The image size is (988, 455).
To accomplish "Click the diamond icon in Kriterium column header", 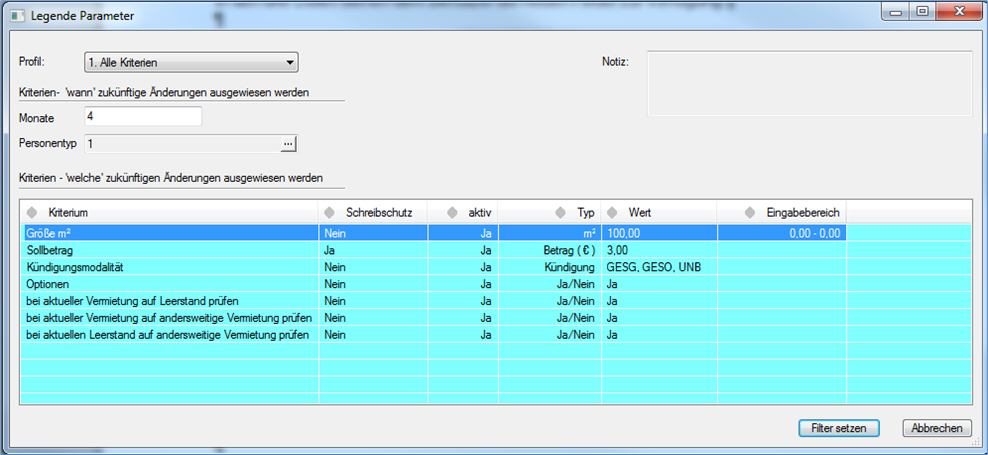I will (x=32, y=213).
